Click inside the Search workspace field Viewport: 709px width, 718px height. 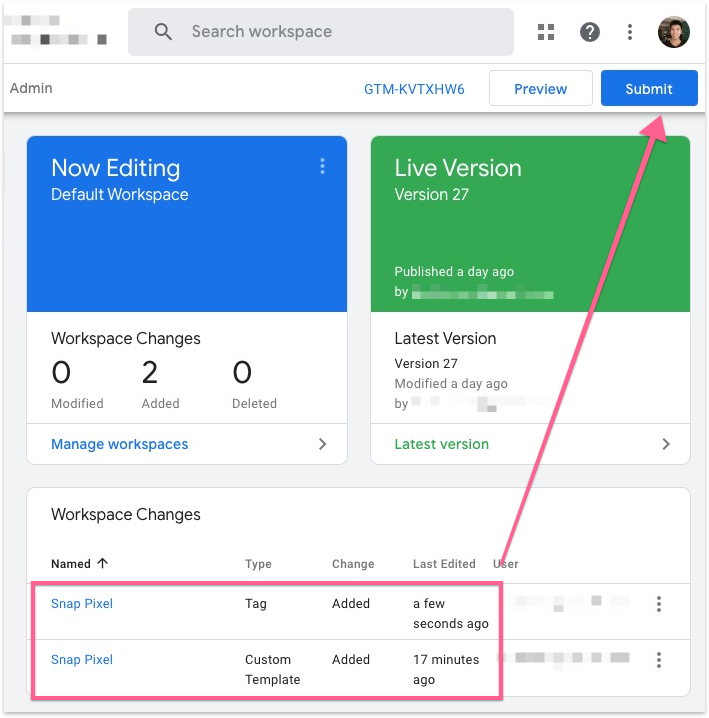click(340, 32)
